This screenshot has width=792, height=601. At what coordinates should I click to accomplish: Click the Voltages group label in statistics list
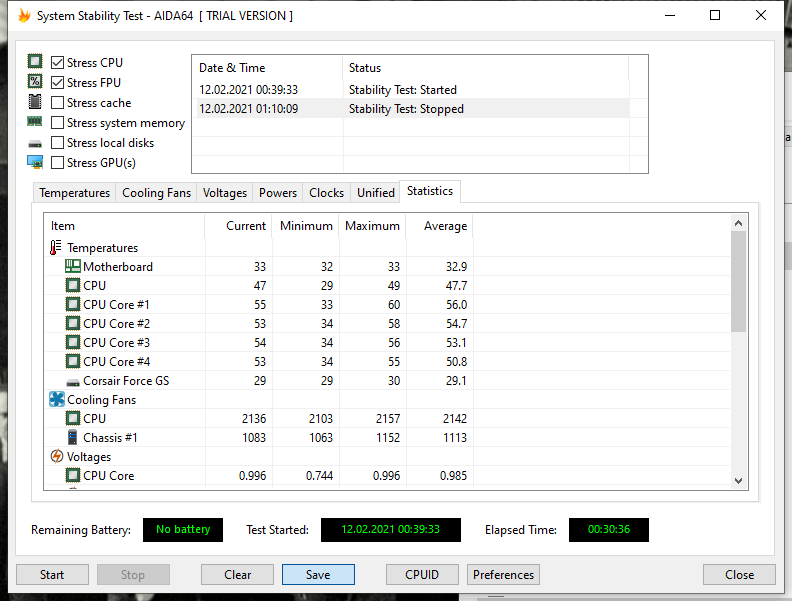coord(89,457)
